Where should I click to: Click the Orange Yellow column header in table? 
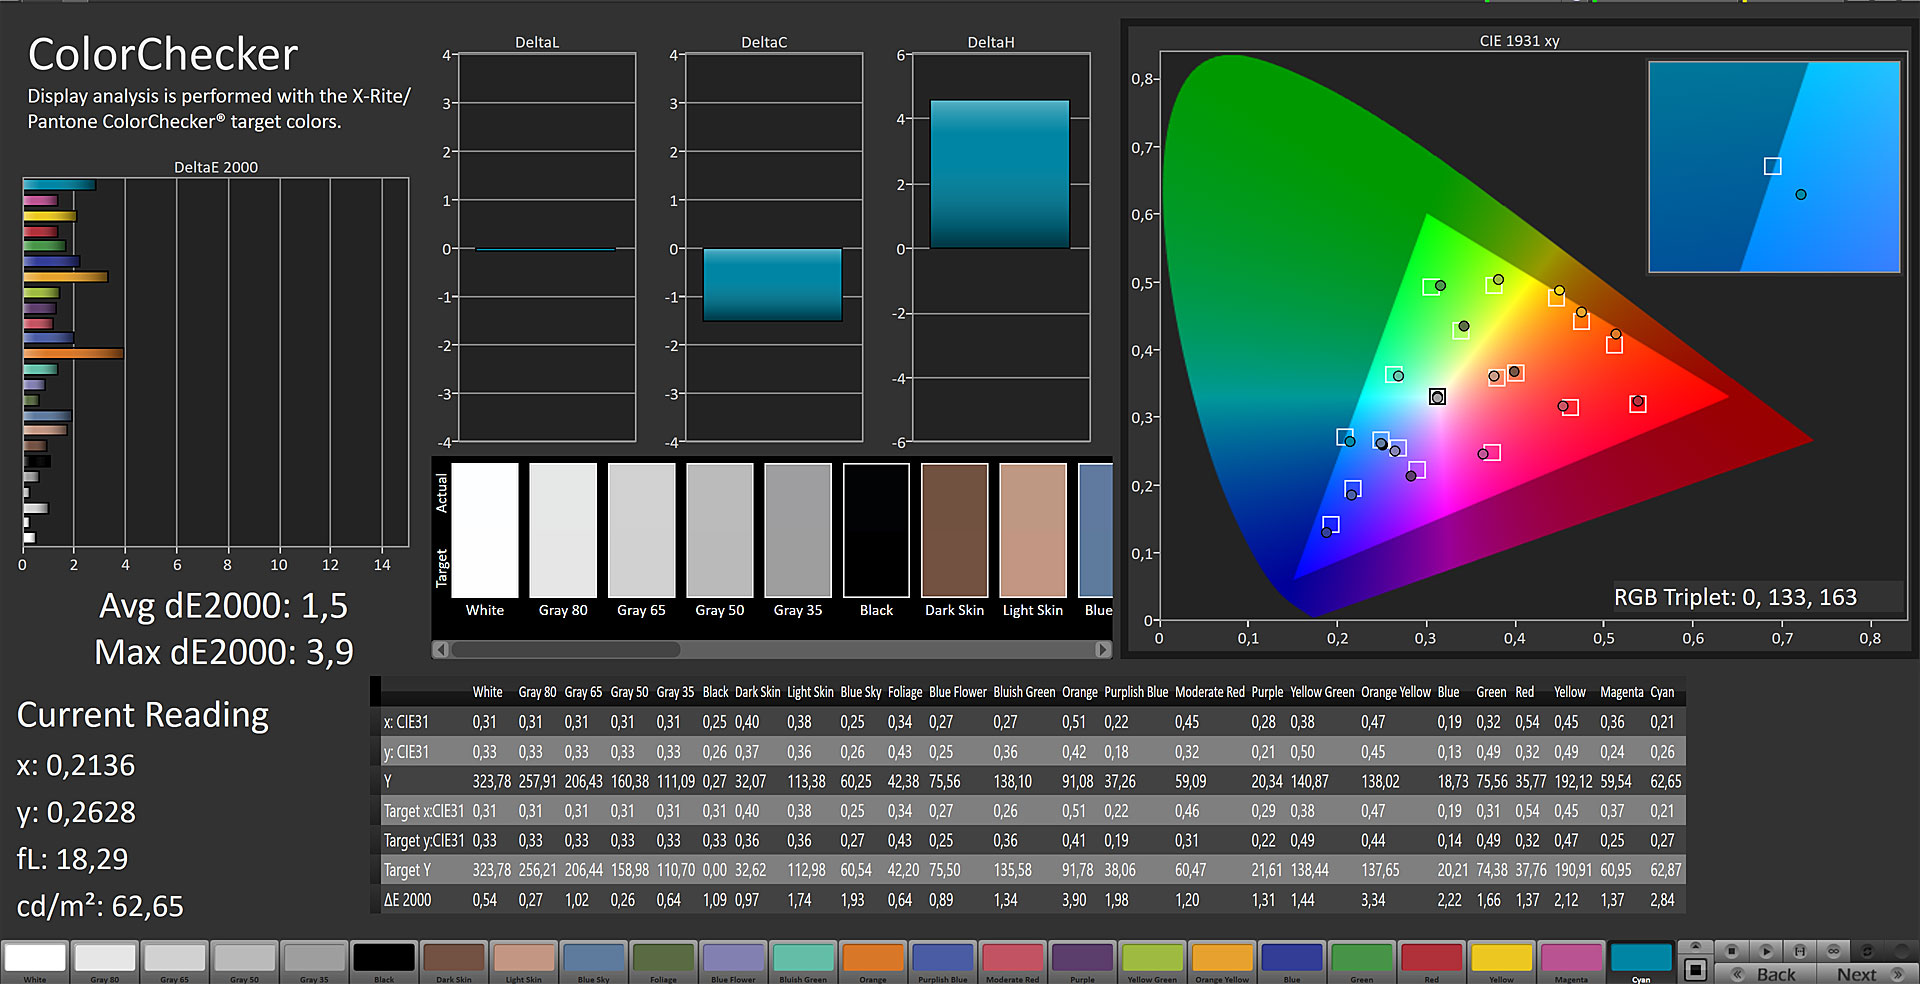pos(1395,692)
